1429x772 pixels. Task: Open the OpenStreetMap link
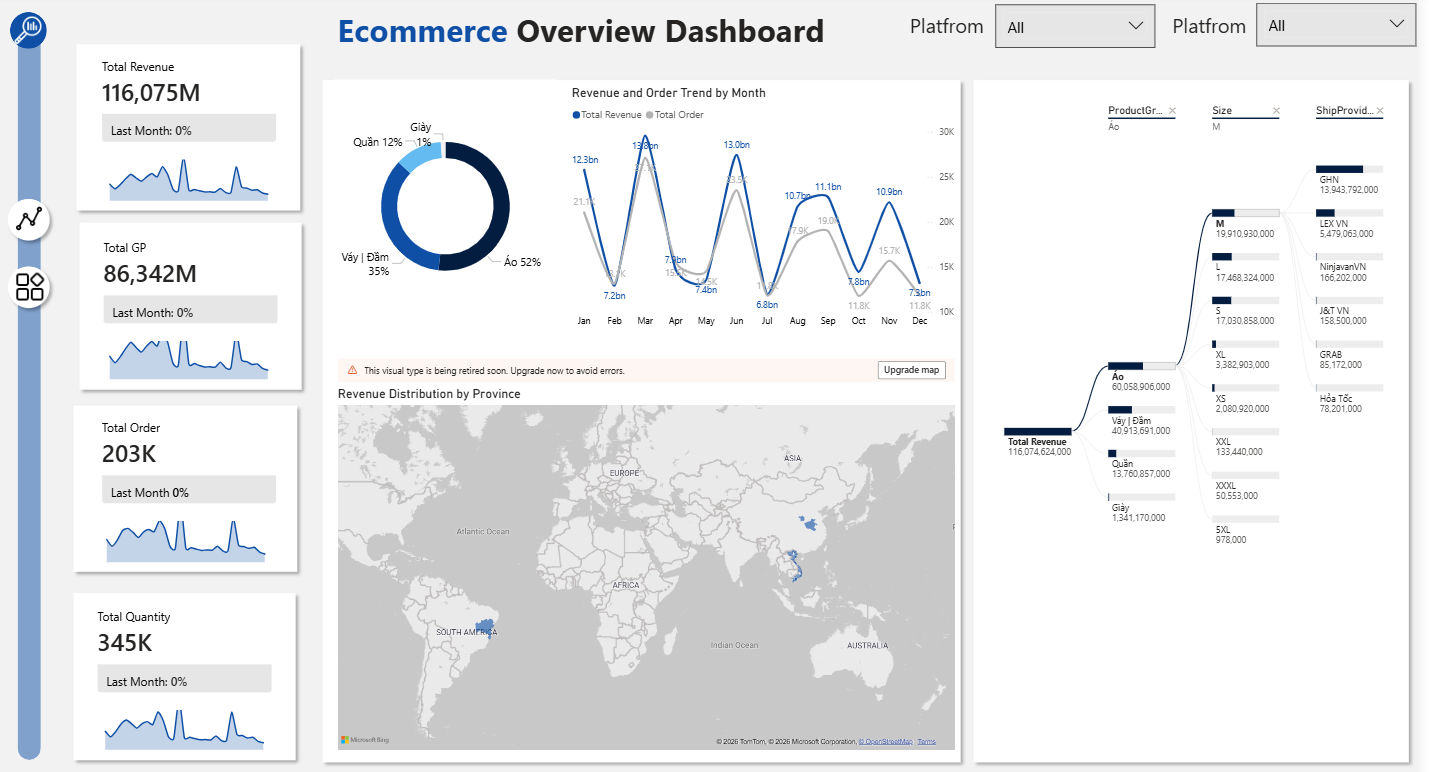click(x=887, y=741)
